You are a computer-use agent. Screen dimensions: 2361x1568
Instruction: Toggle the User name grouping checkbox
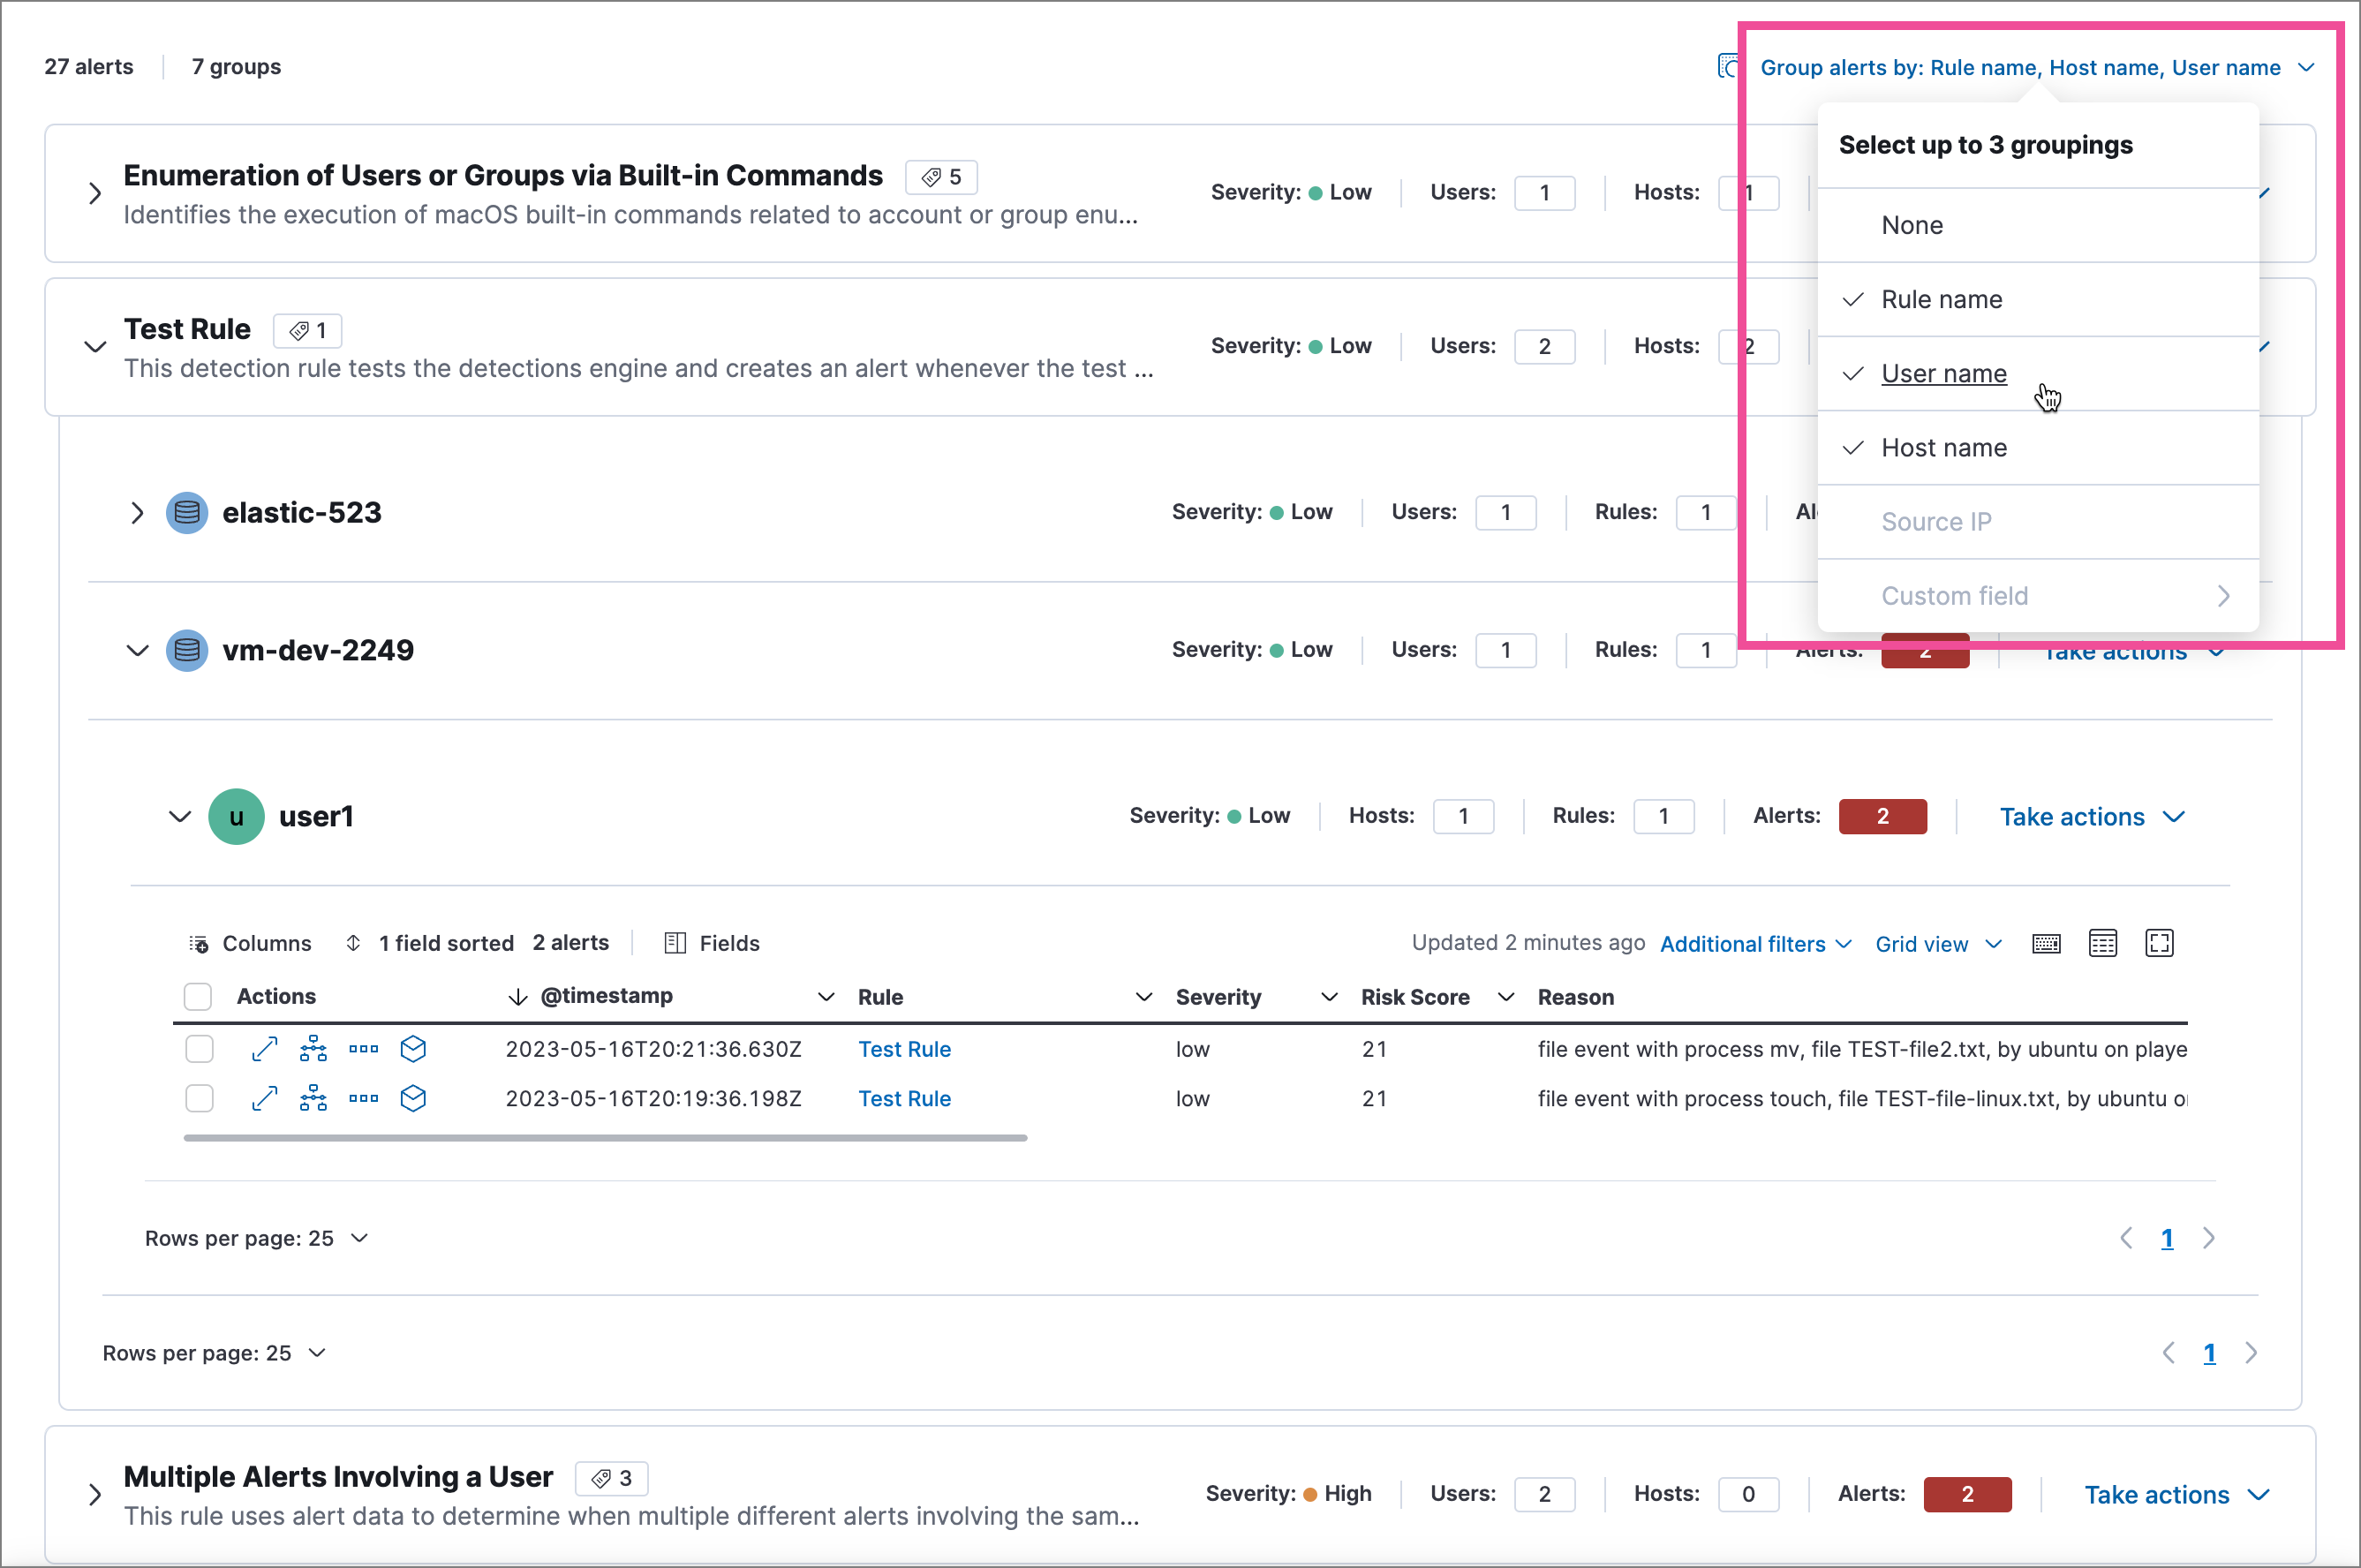tap(1942, 373)
